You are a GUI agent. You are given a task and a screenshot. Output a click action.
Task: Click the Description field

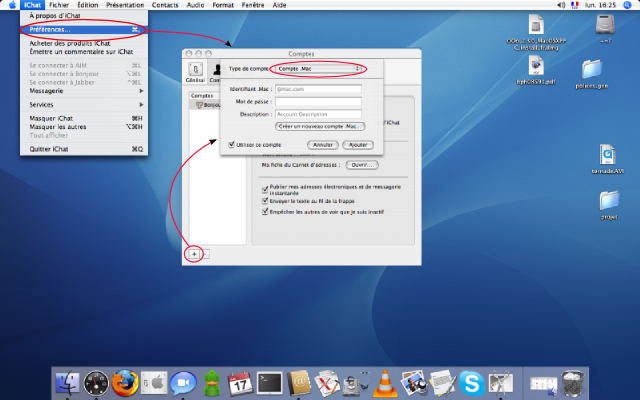coord(318,114)
